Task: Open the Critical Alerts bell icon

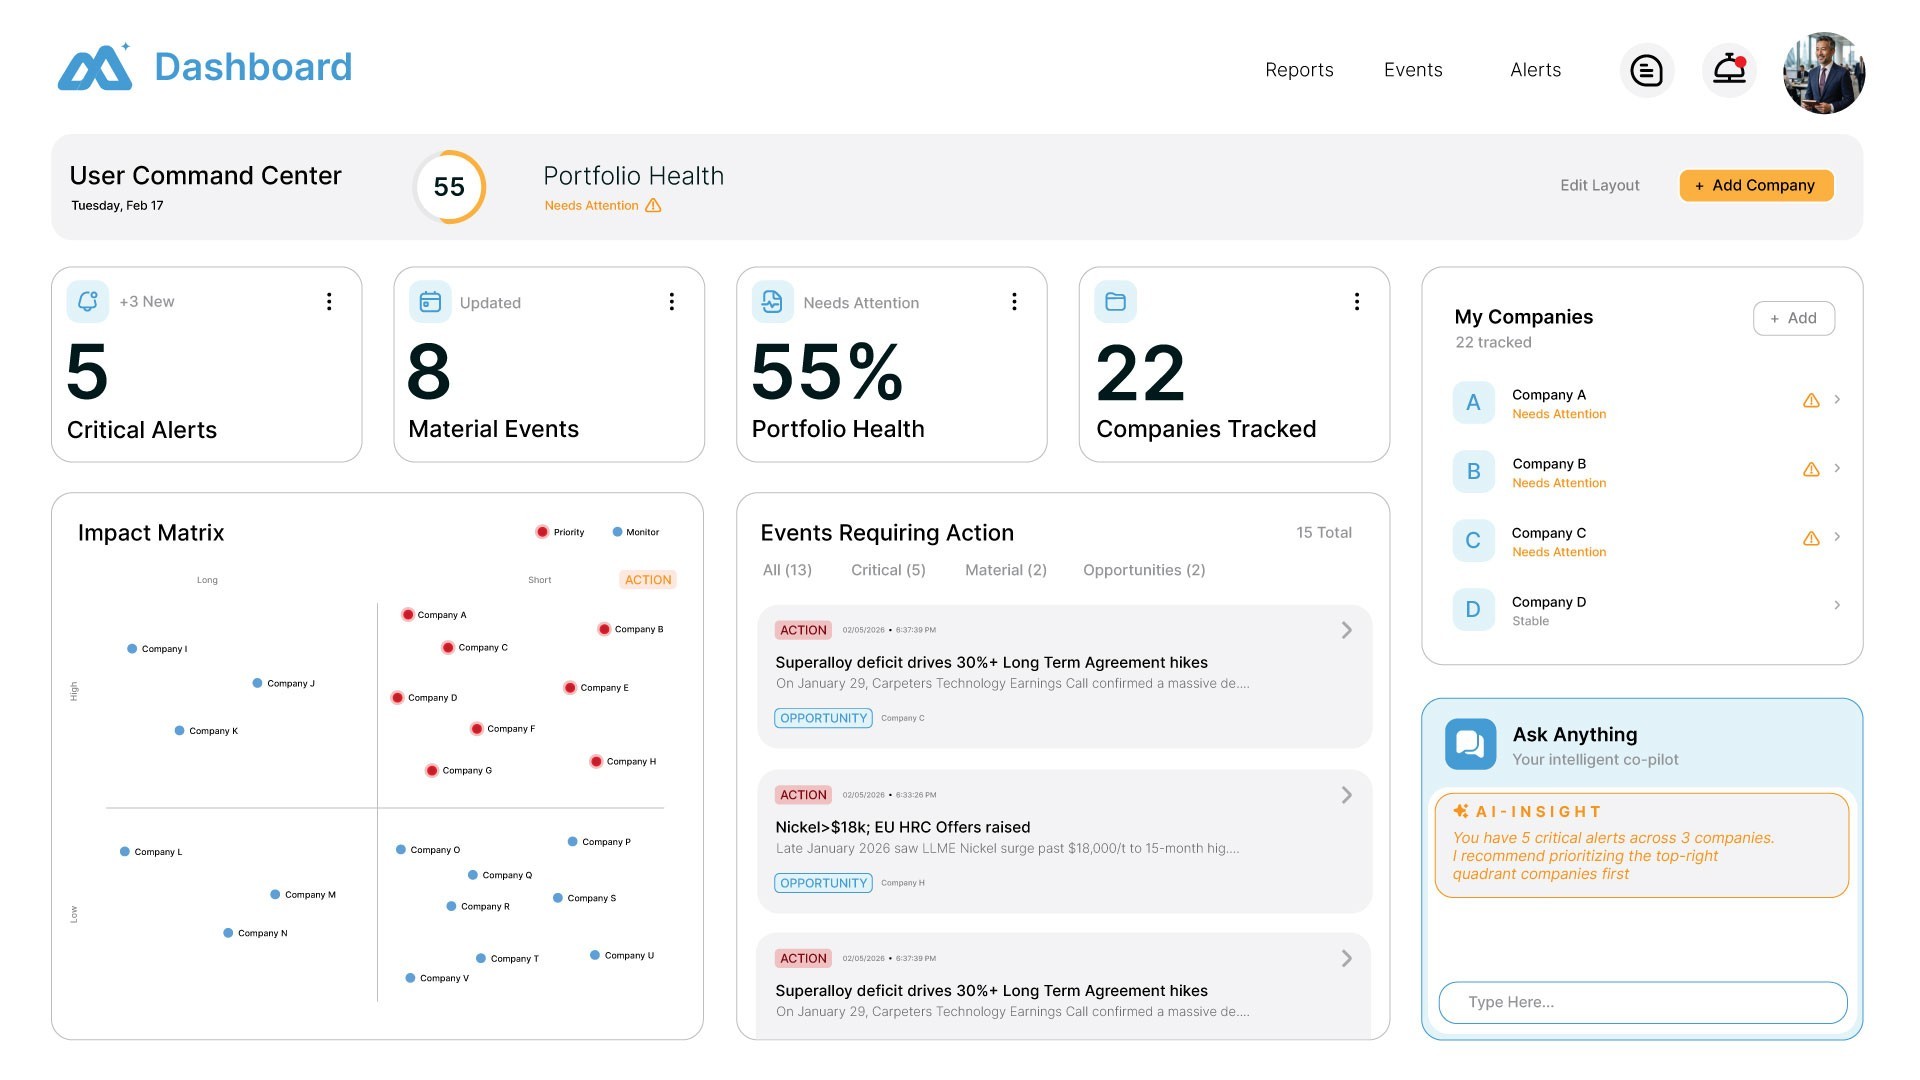Action: [x=88, y=300]
